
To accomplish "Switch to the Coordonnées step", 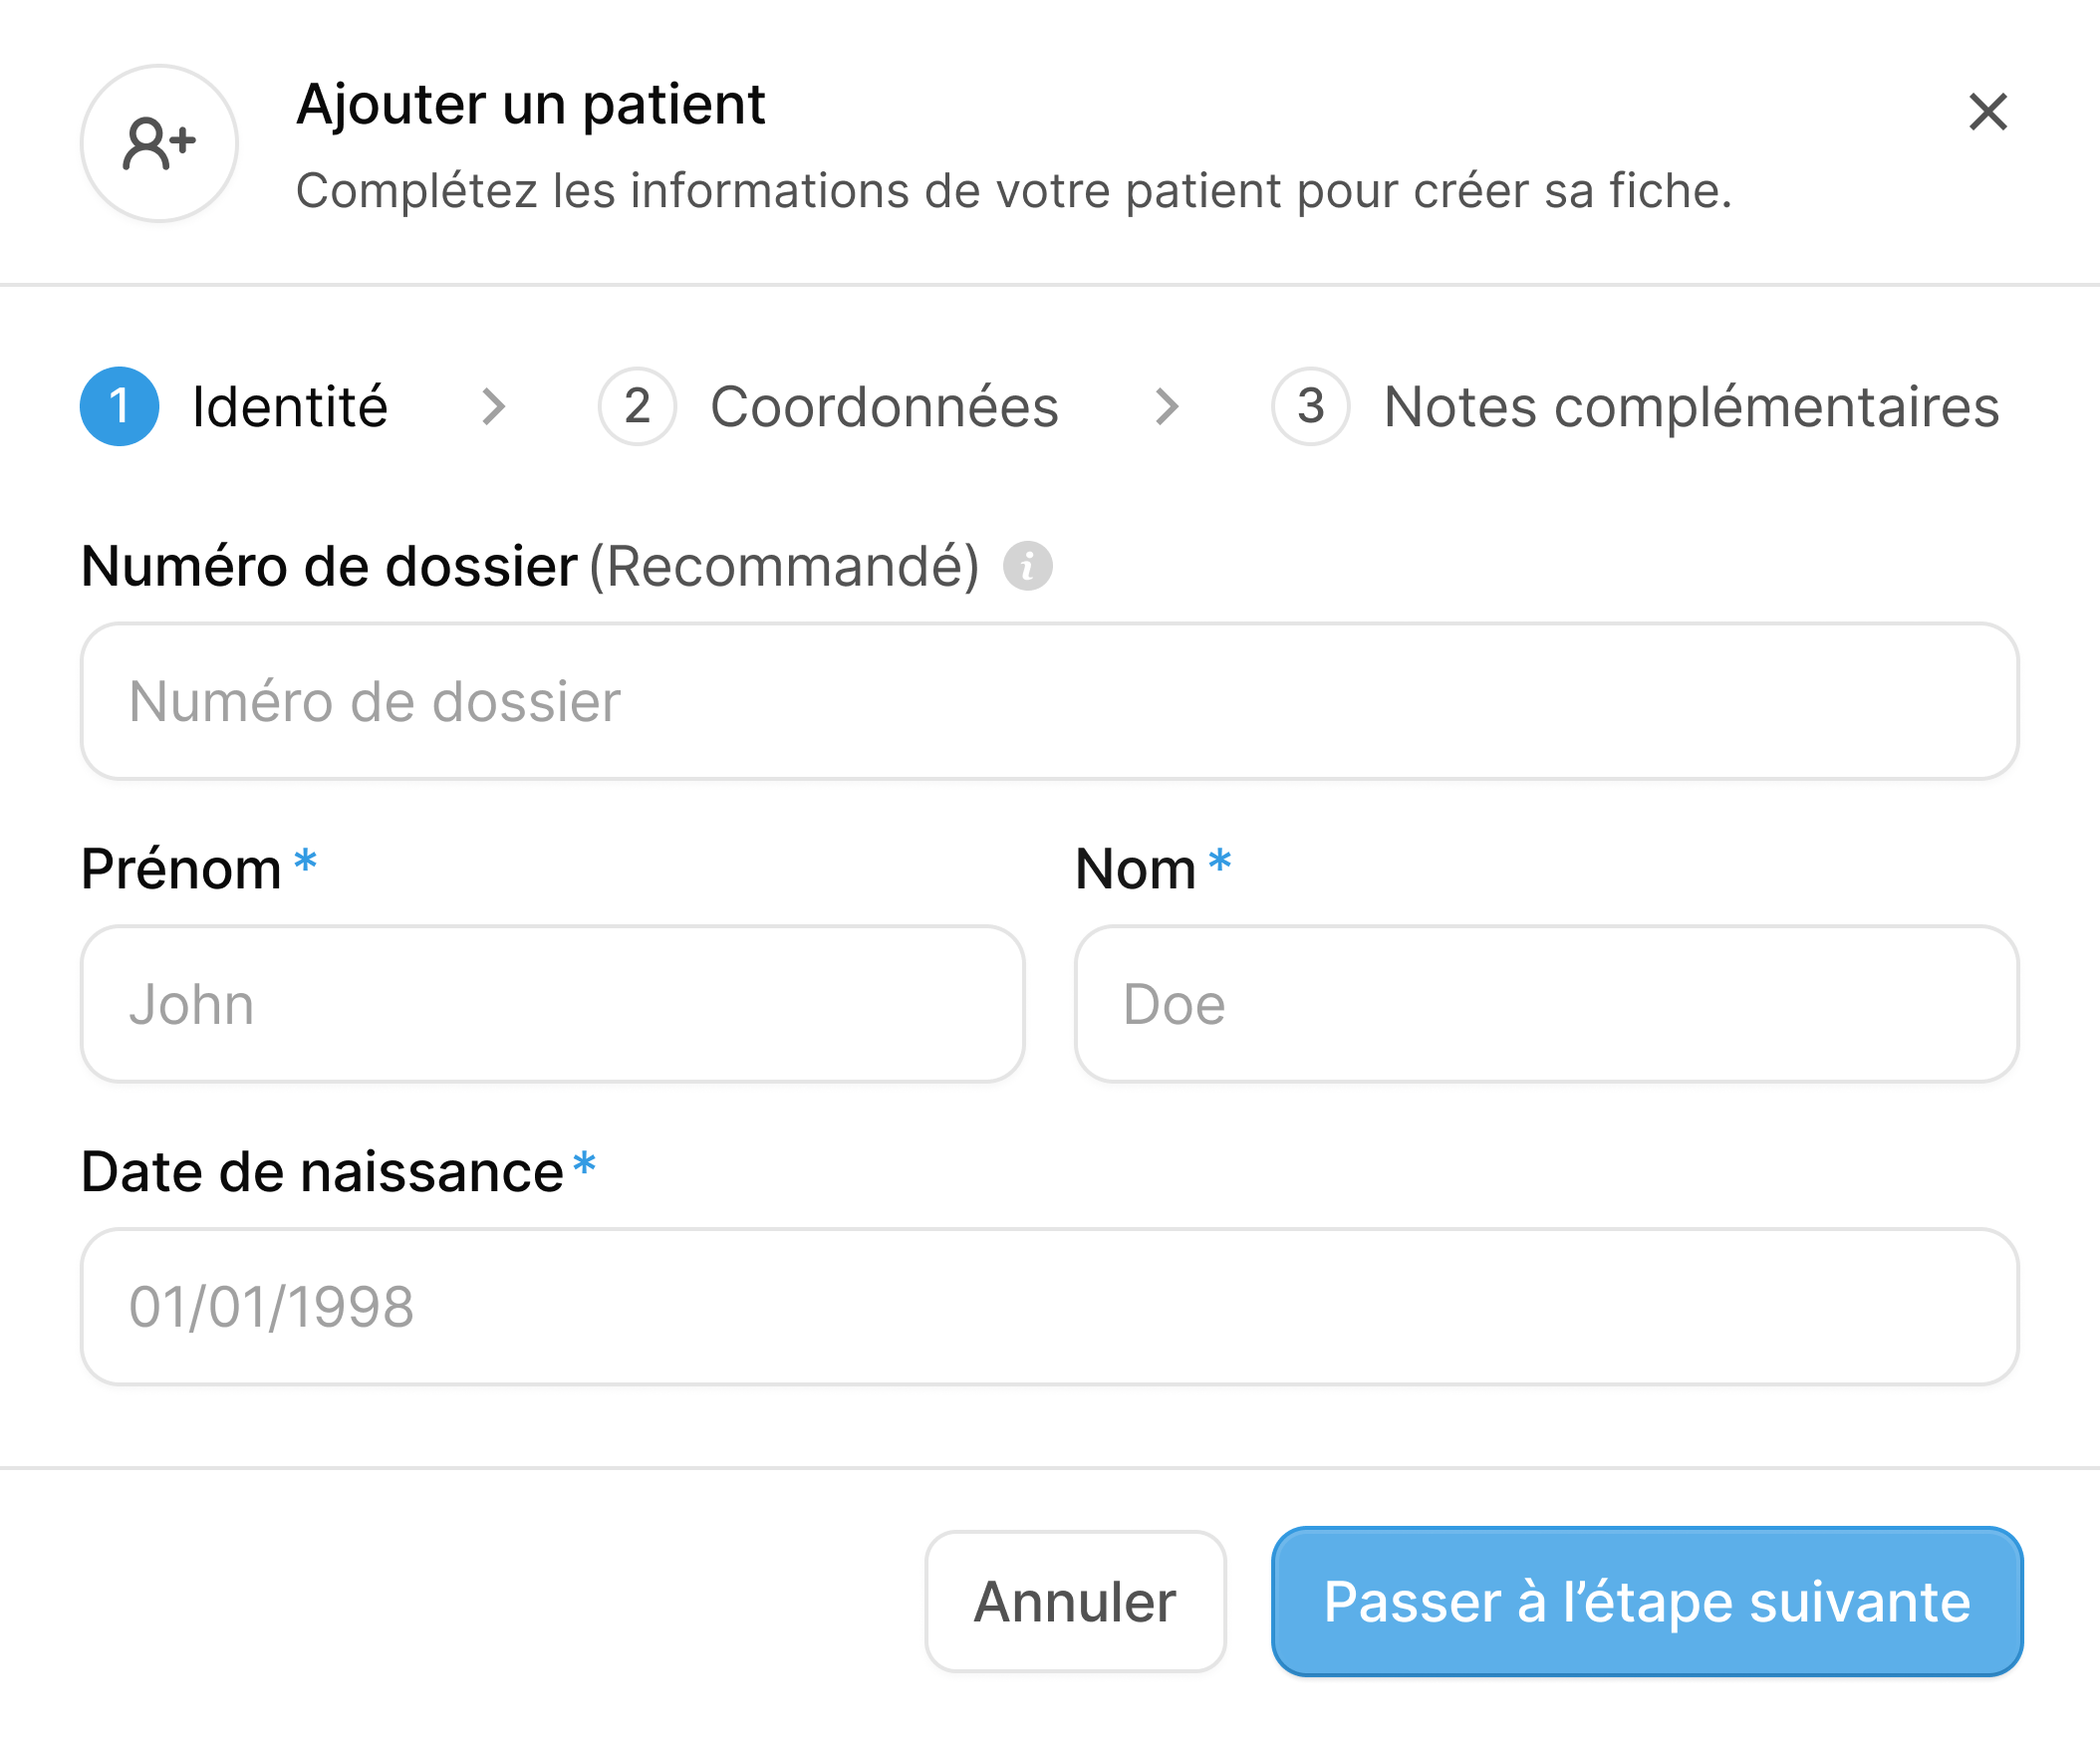I will click(884, 406).
